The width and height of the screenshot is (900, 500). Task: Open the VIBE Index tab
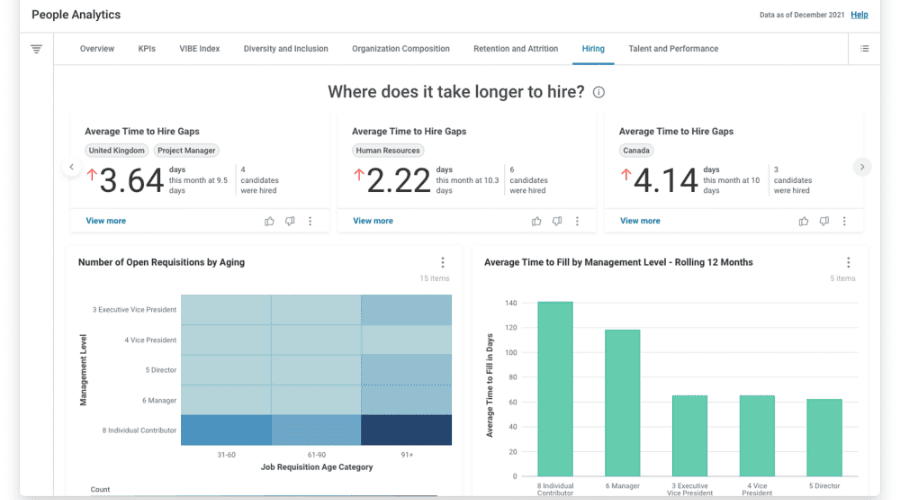tap(200, 49)
